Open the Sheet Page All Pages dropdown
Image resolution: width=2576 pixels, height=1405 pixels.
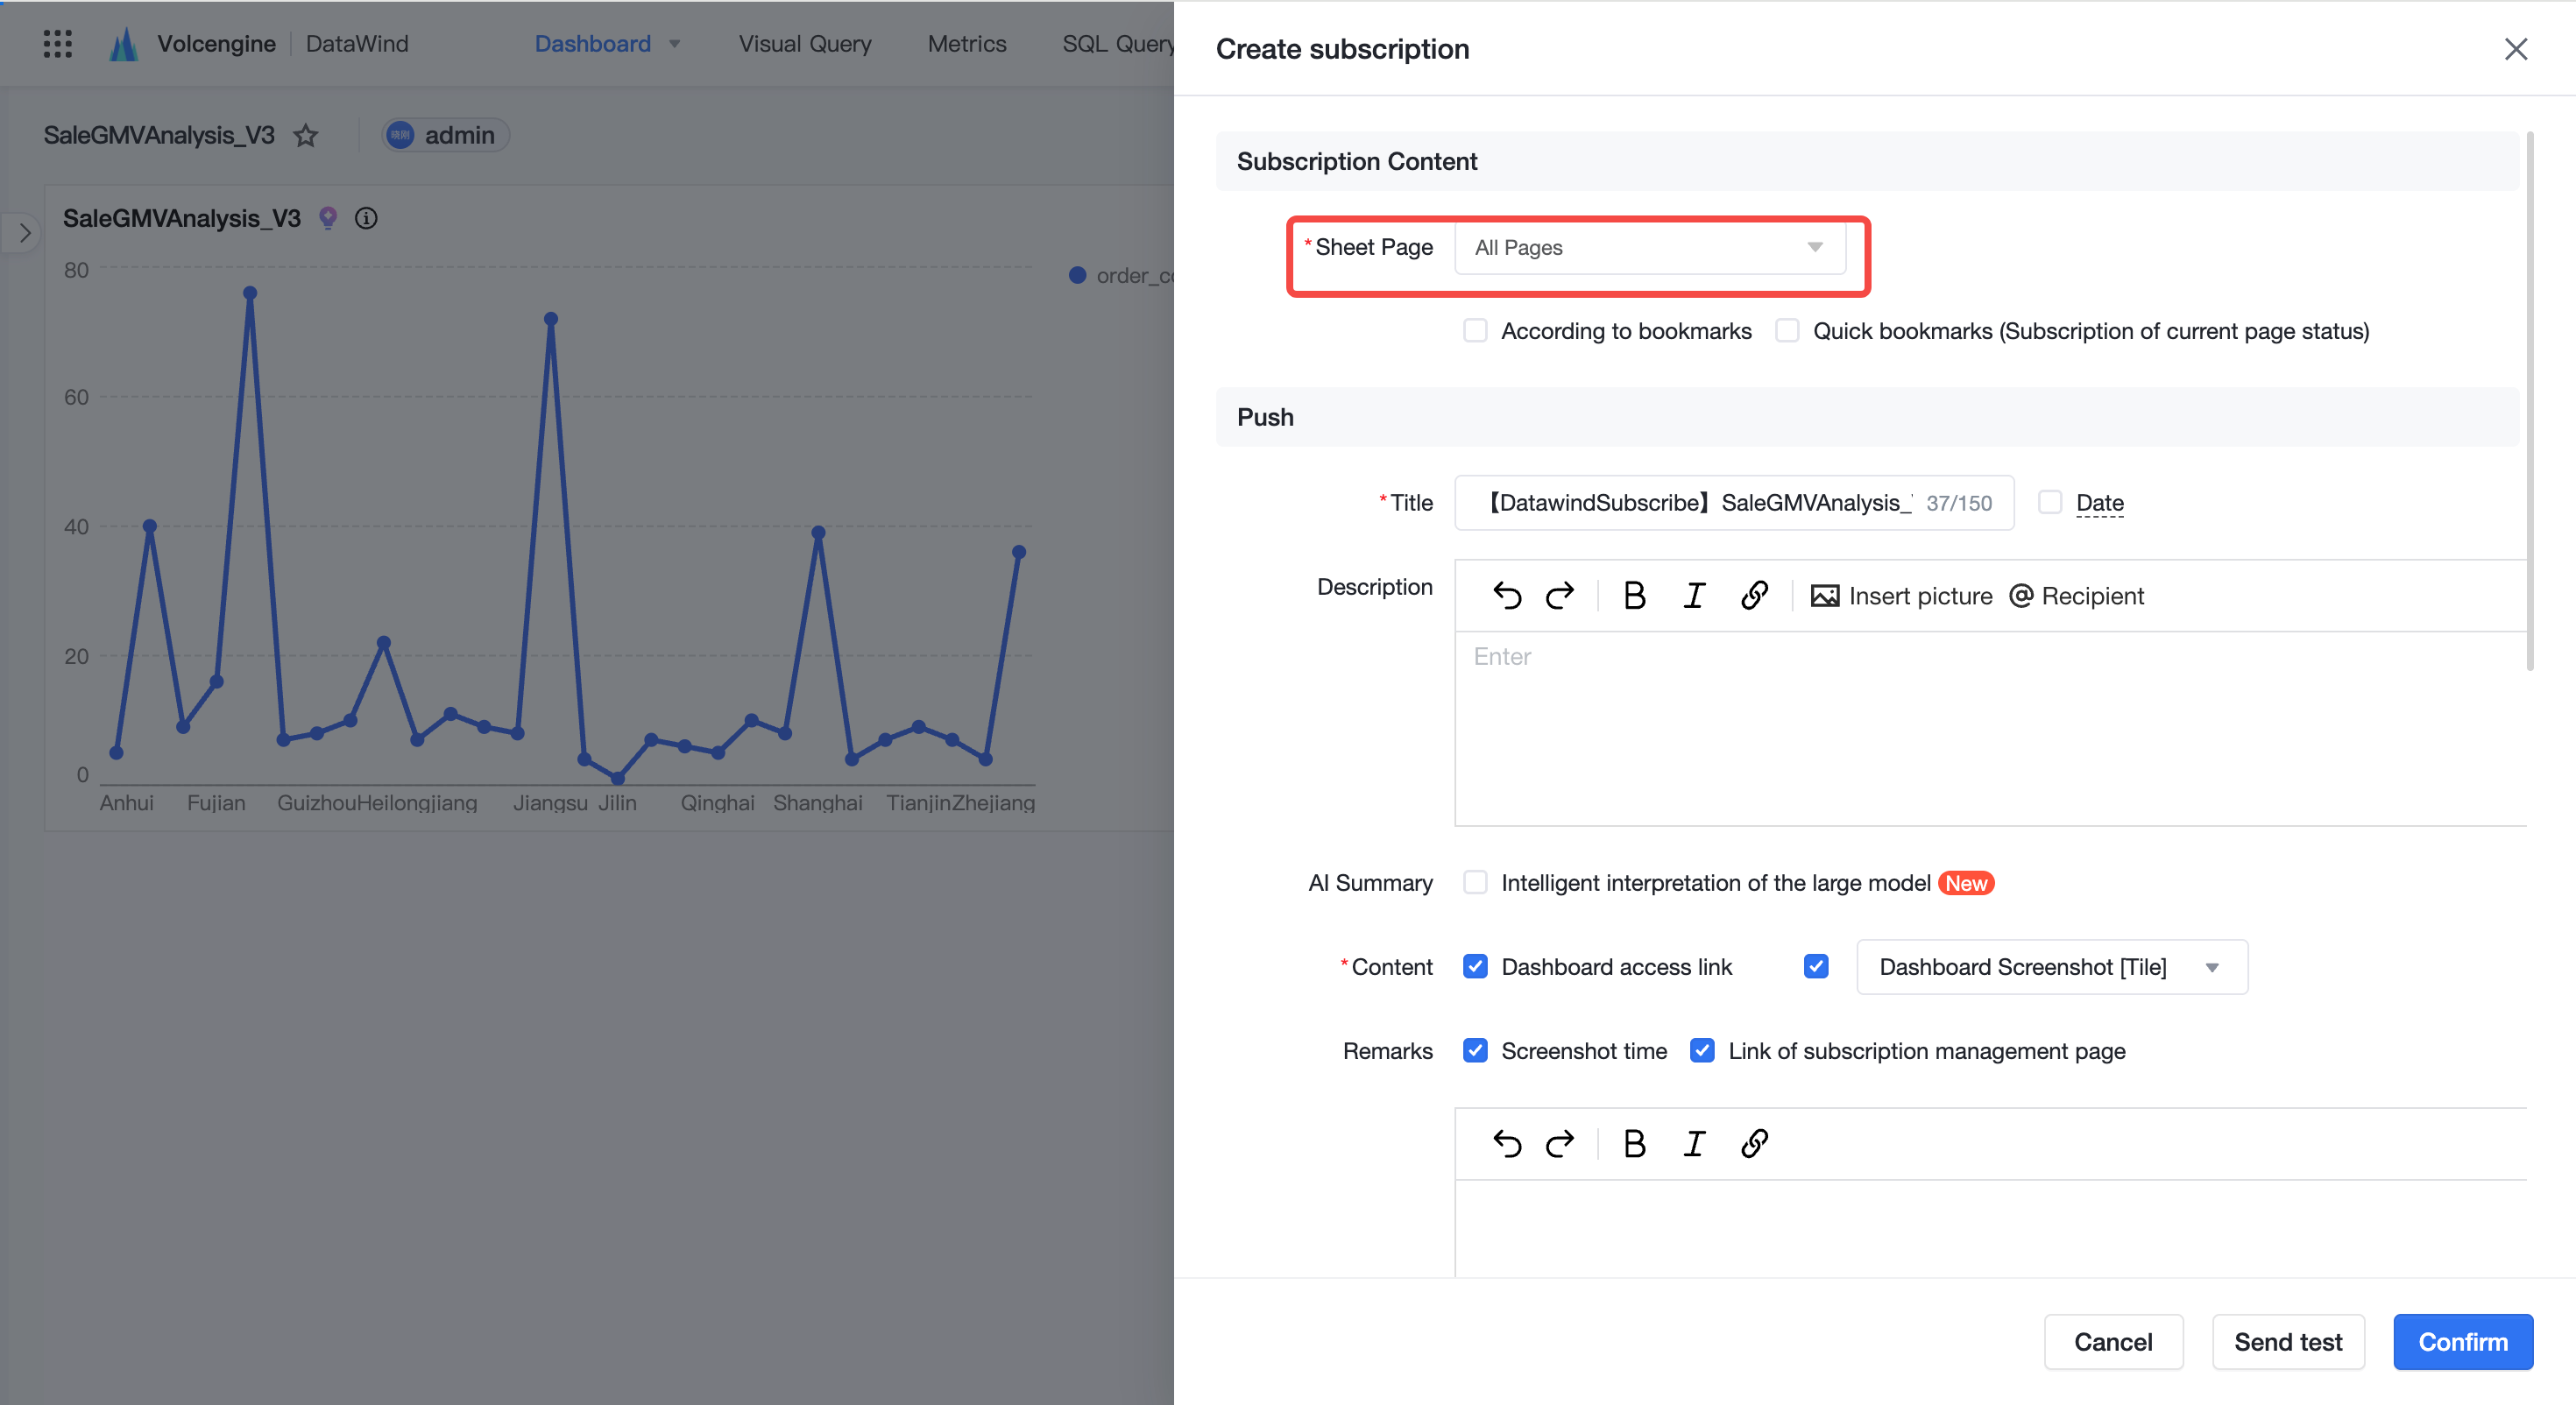pyautogui.click(x=1650, y=248)
